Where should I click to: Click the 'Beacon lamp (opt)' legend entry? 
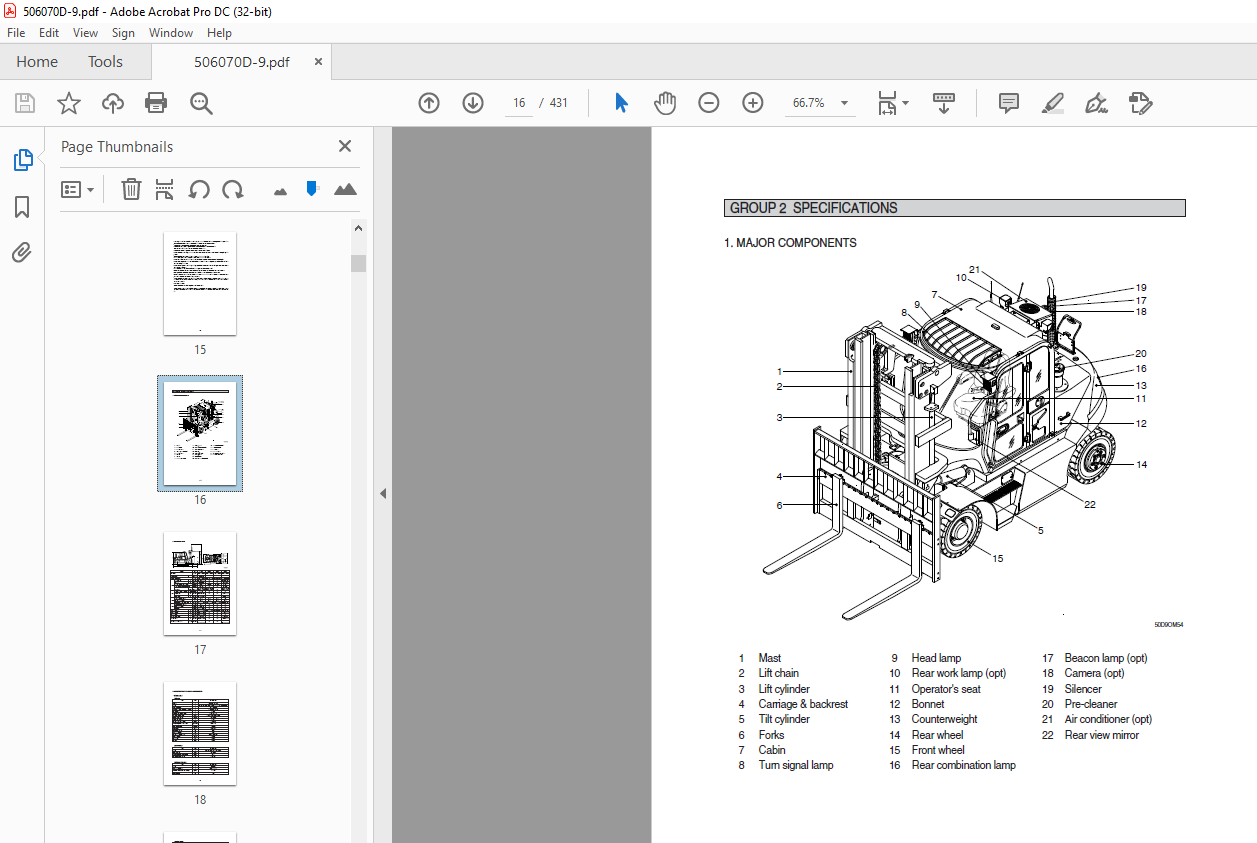tap(1106, 658)
